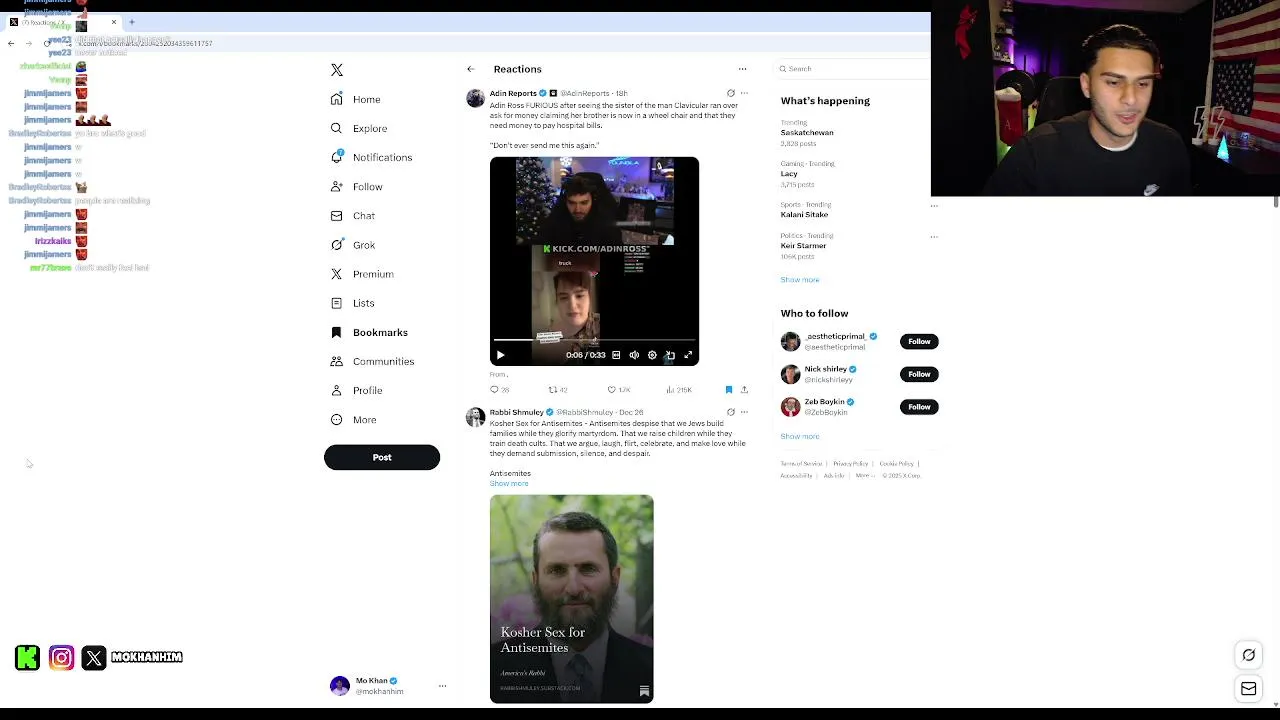
Task: Click the Communities sidebar icon
Action: 337,361
